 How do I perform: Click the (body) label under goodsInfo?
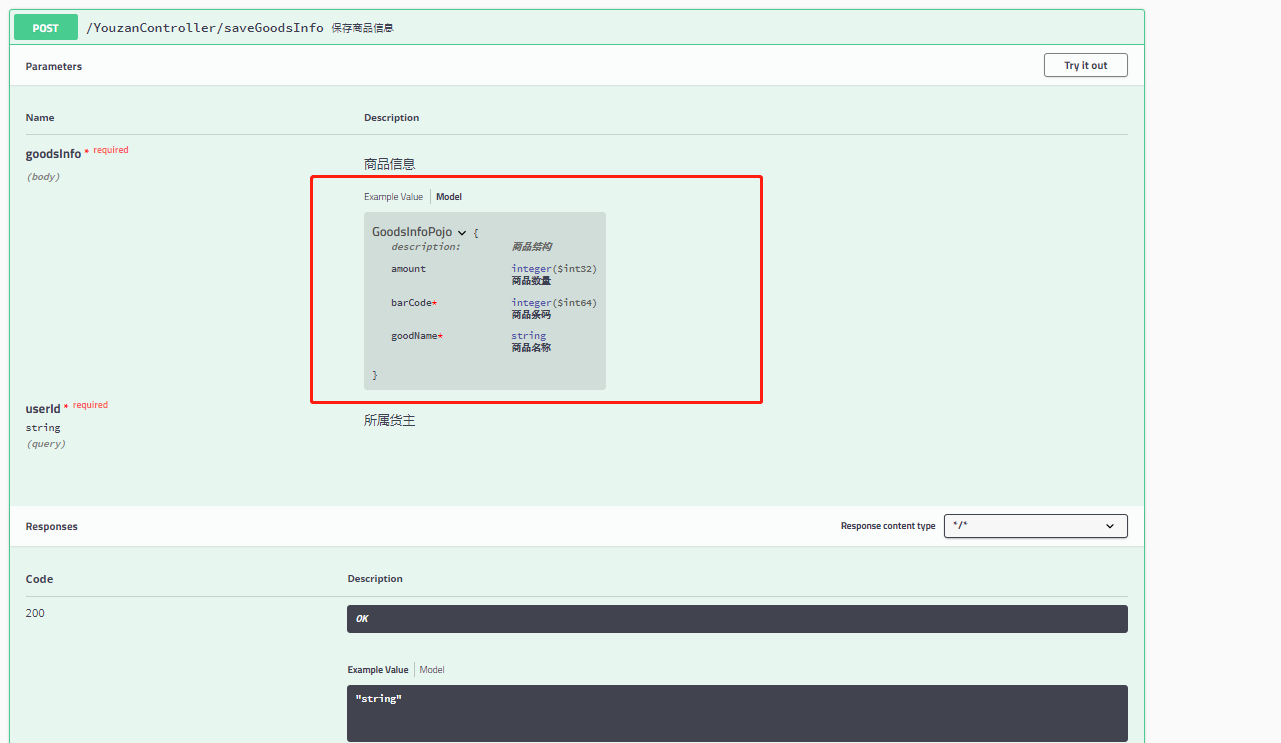(x=43, y=177)
